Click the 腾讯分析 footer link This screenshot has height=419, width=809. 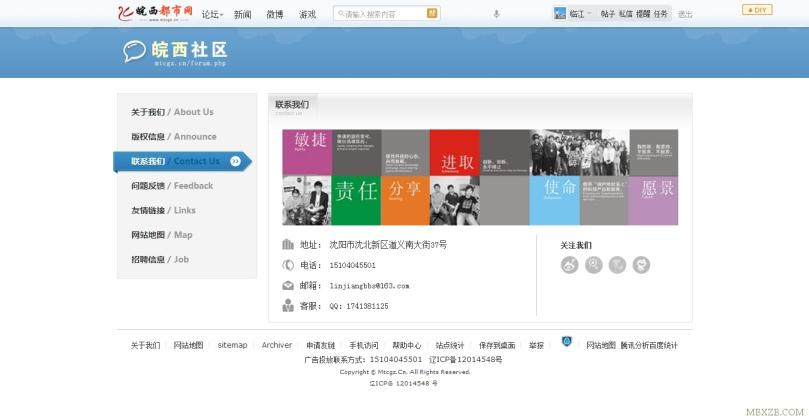[x=634, y=346]
